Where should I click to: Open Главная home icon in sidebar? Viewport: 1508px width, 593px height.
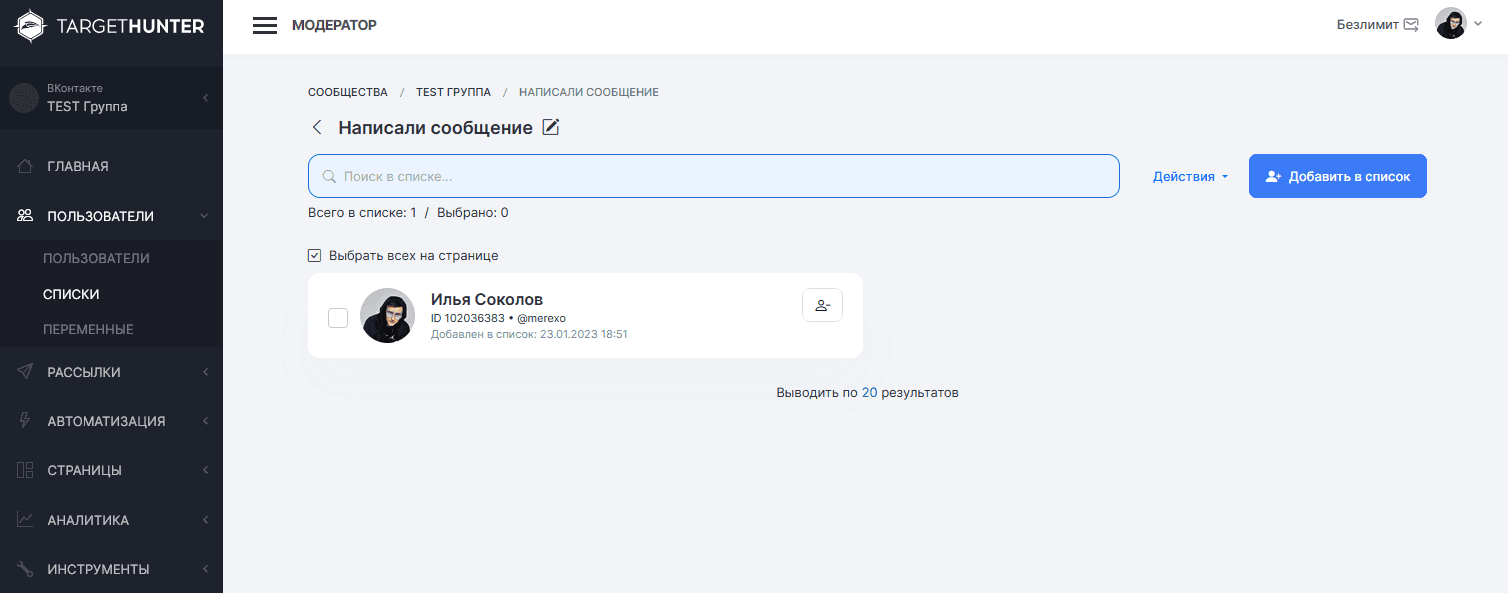point(26,166)
